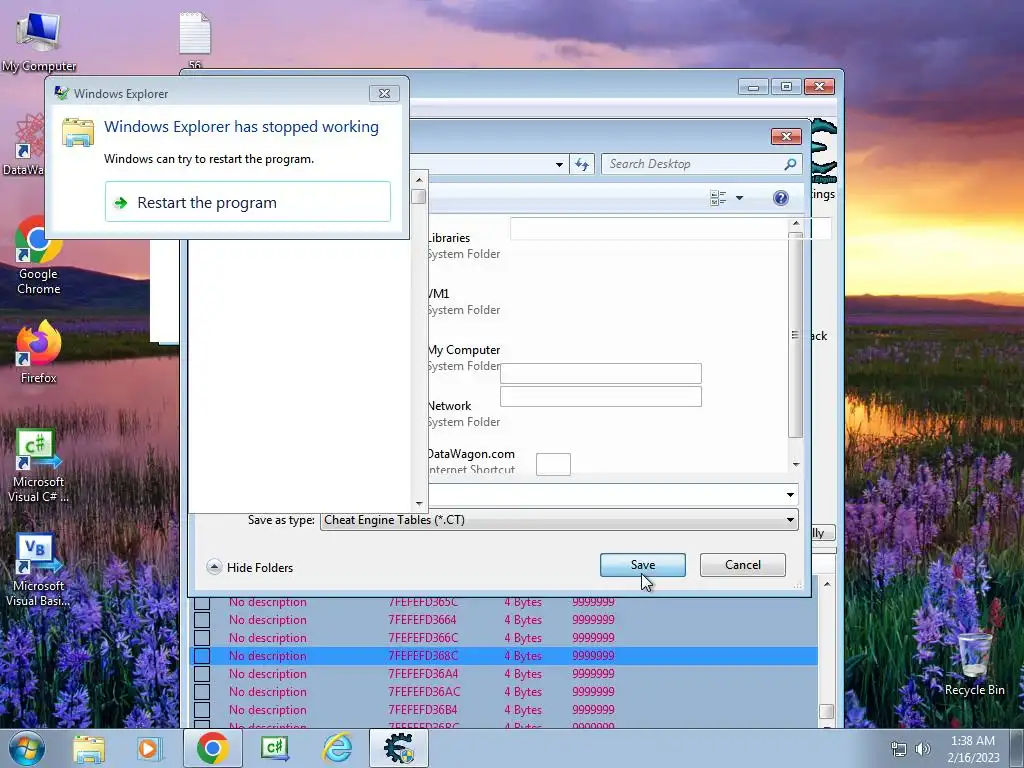Expand the address bar history arrow
Image resolution: width=1024 pixels, height=768 pixels.
(559, 165)
